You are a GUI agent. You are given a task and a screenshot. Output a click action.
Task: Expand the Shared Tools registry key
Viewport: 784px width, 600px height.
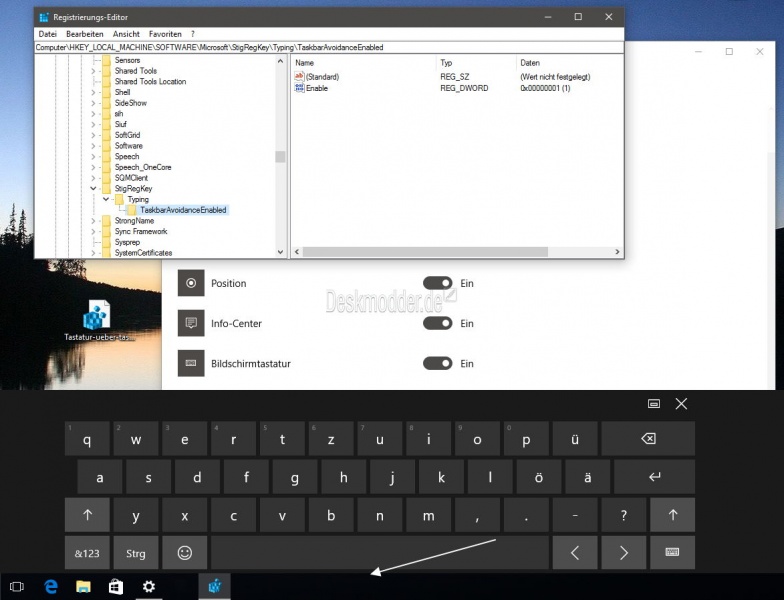pos(94,71)
